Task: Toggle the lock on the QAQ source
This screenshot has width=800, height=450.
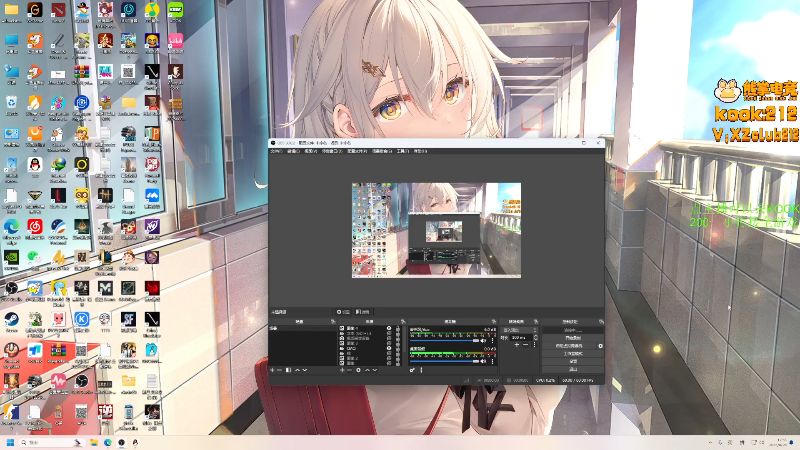Action: point(398,348)
